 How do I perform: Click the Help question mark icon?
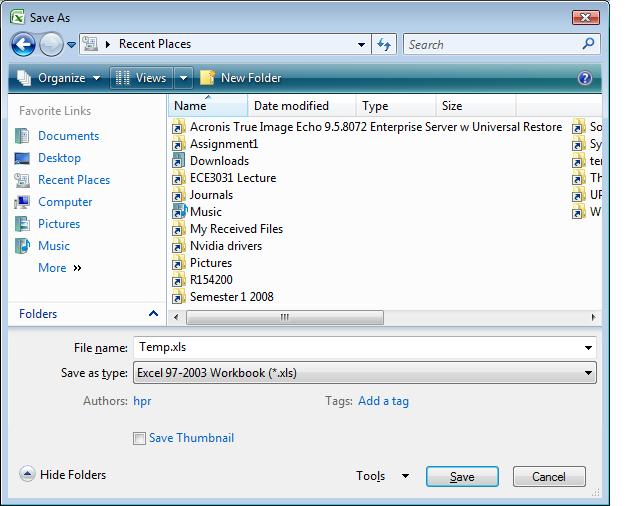point(585,78)
